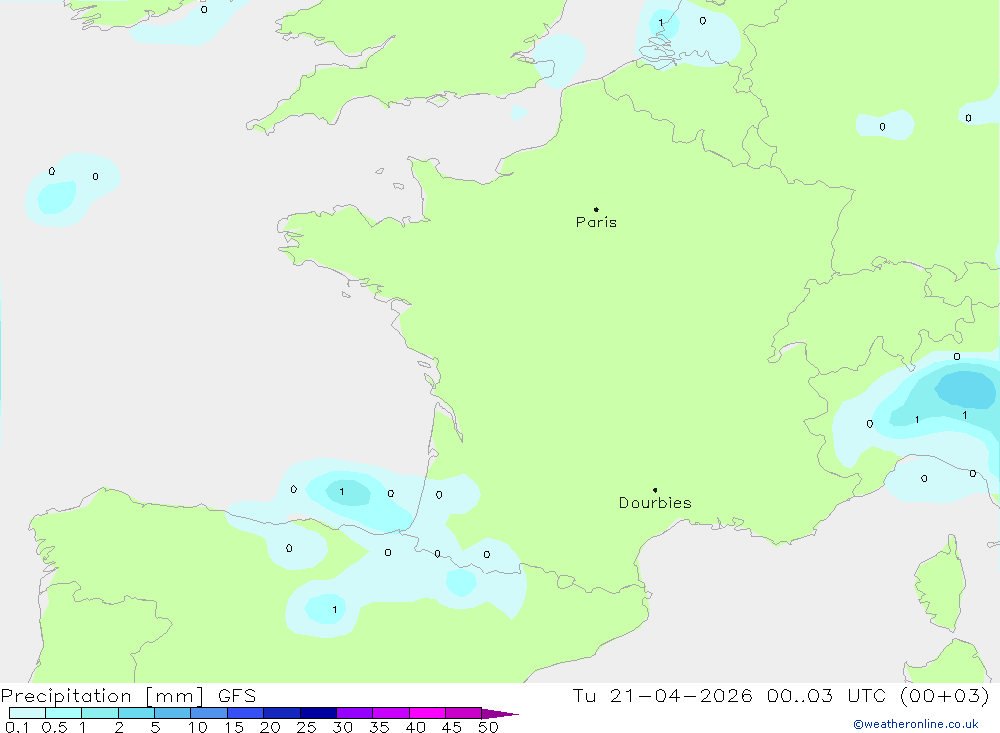Select the black dot marker above Paris
The height and width of the screenshot is (733, 1000).
tap(596, 209)
